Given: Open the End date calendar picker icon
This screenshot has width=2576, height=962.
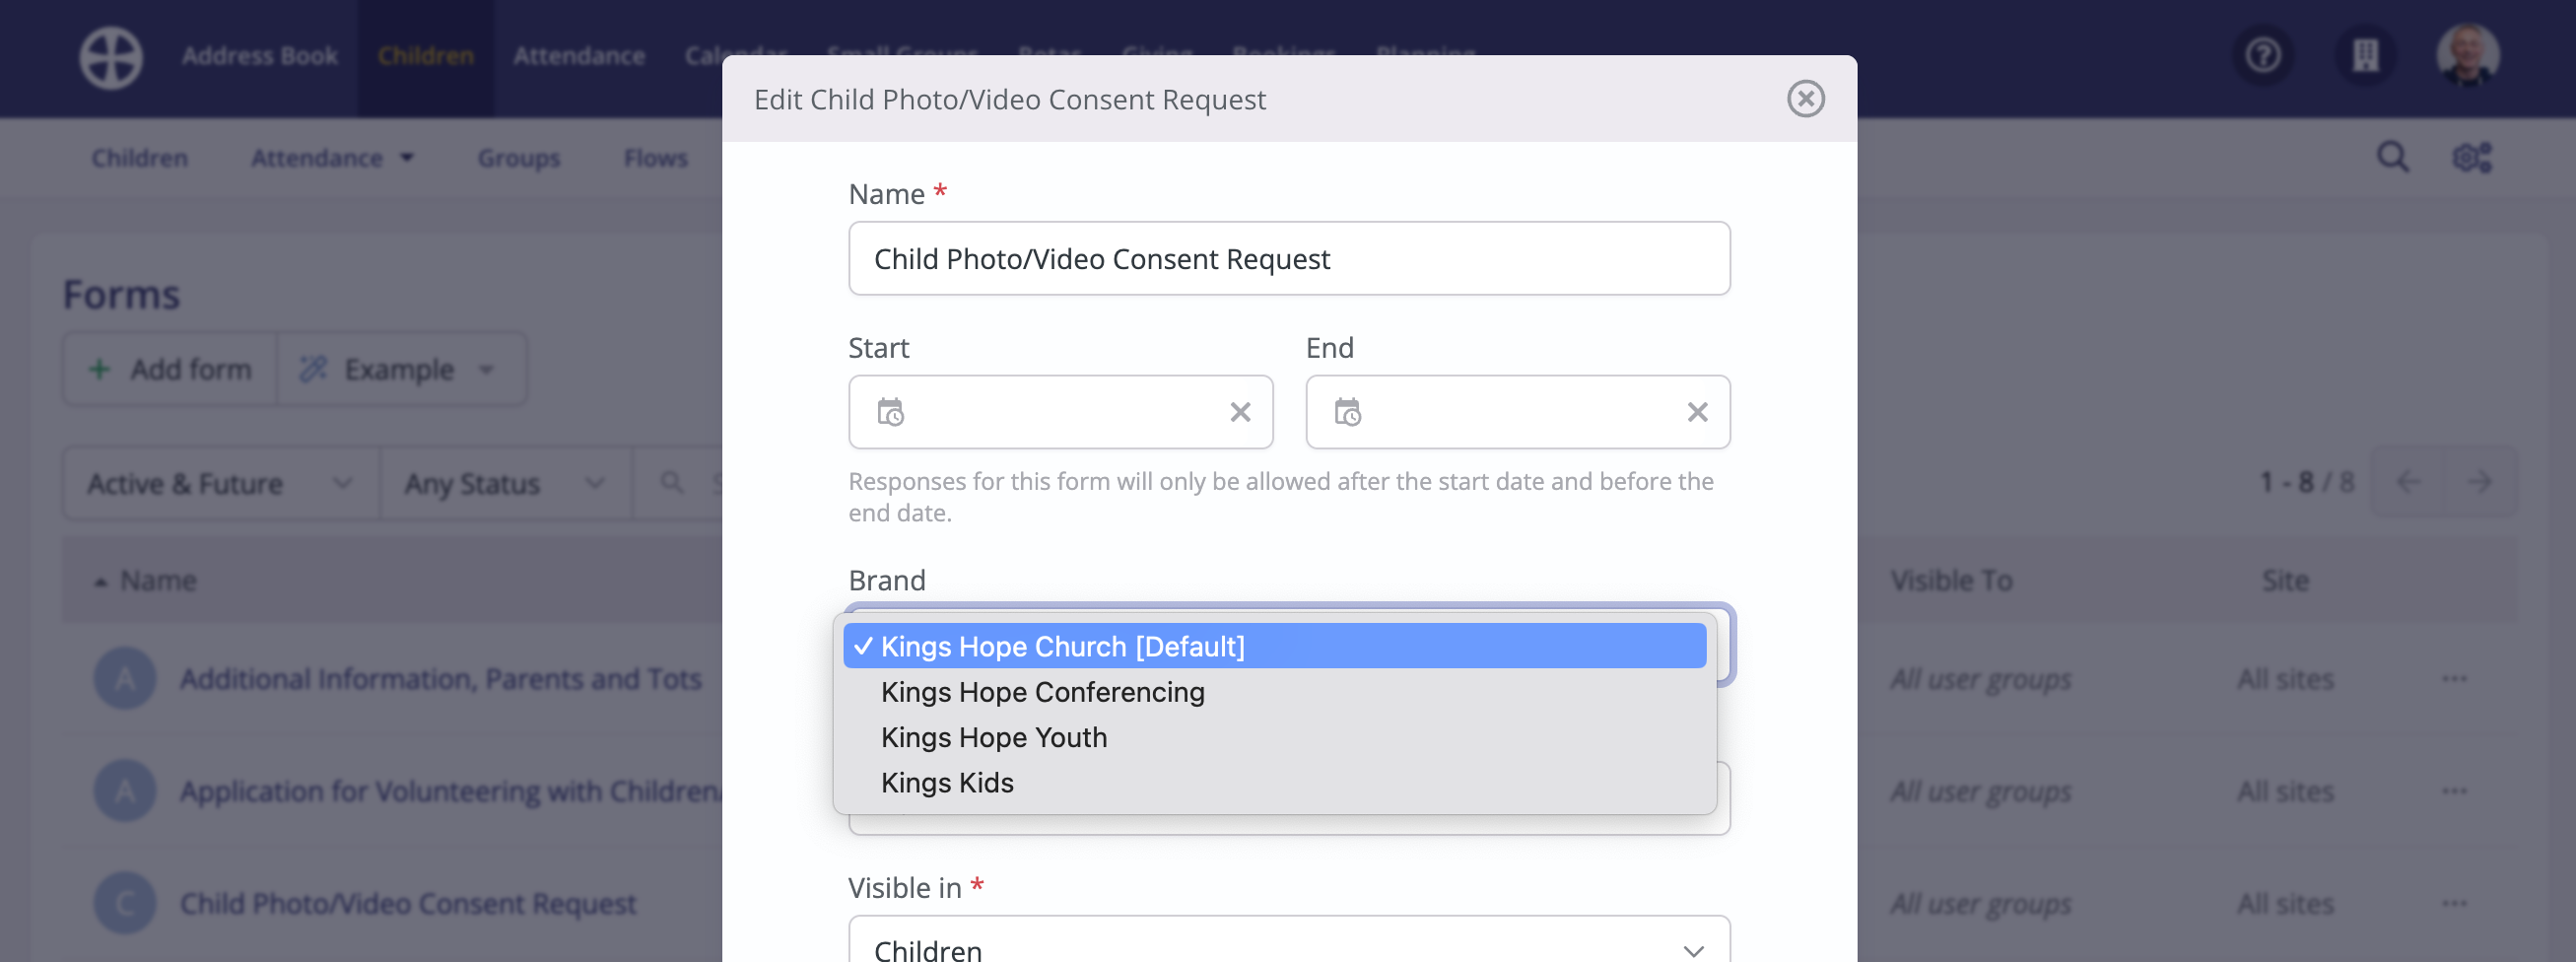Looking at the screenshot, I should 1347,412.
